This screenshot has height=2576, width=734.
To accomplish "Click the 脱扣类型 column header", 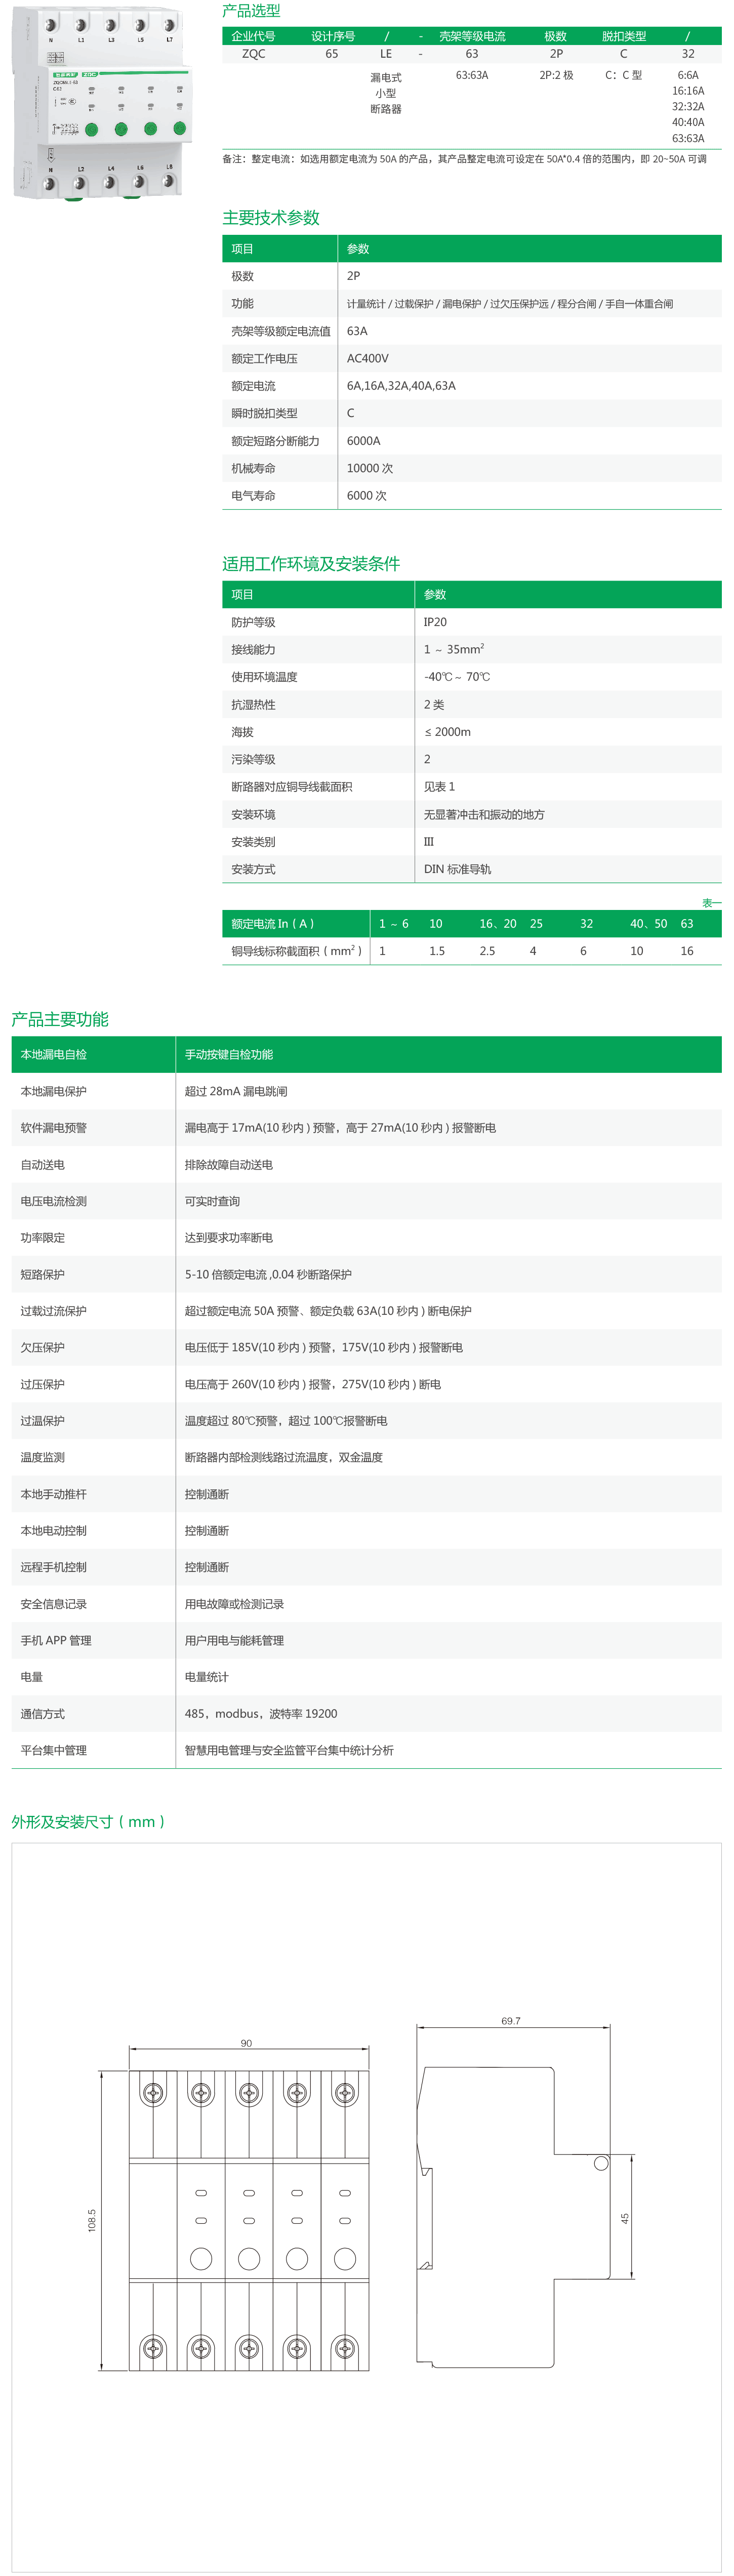I will coord(624,36).
